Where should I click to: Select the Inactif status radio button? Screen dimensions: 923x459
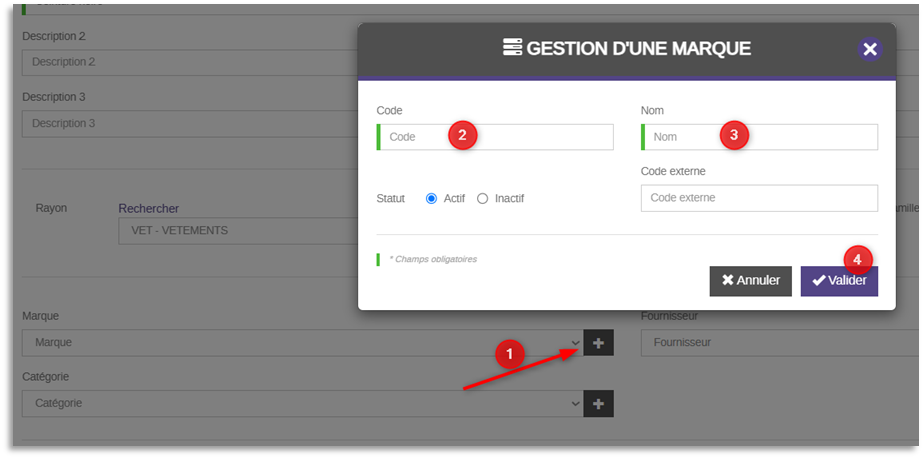click(483, 198)
